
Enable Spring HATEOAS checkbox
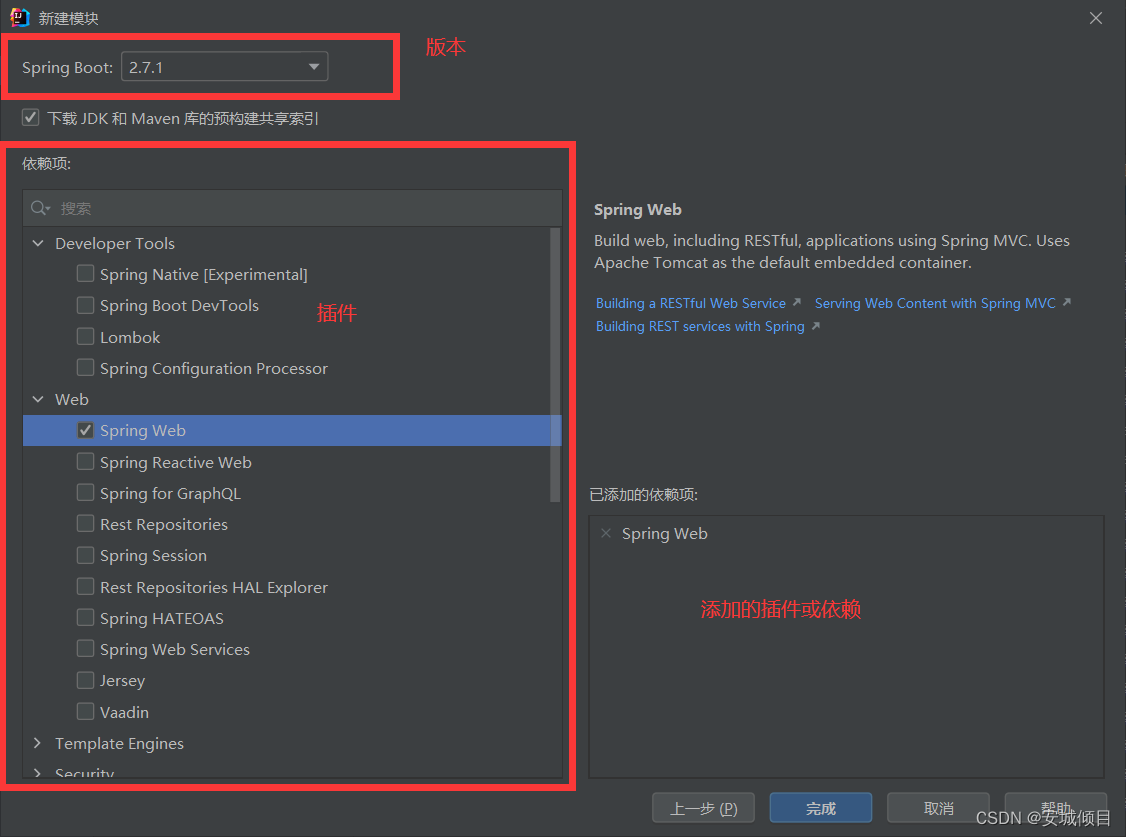click(85, 617)
